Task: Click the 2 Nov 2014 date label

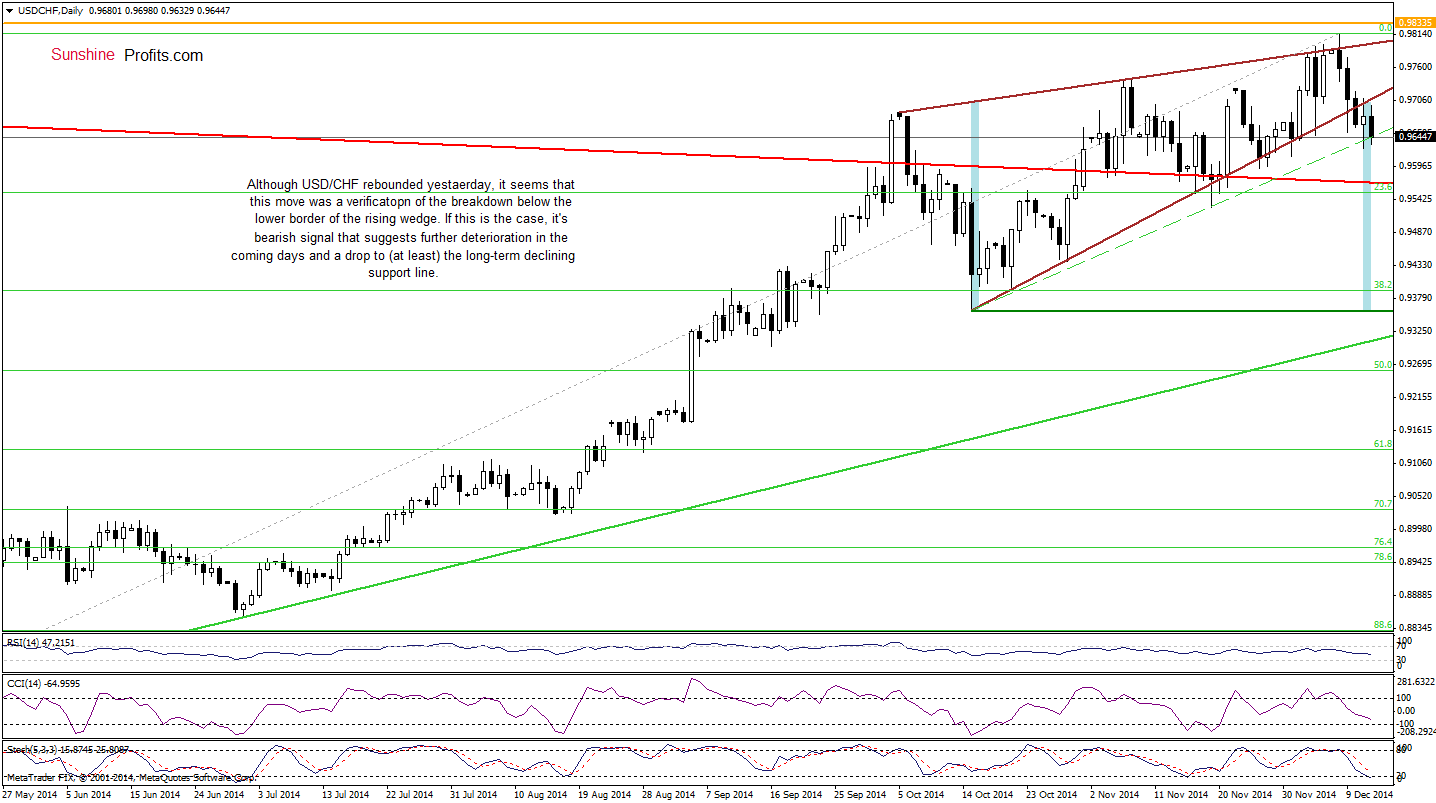Action: click(1114, 794)
